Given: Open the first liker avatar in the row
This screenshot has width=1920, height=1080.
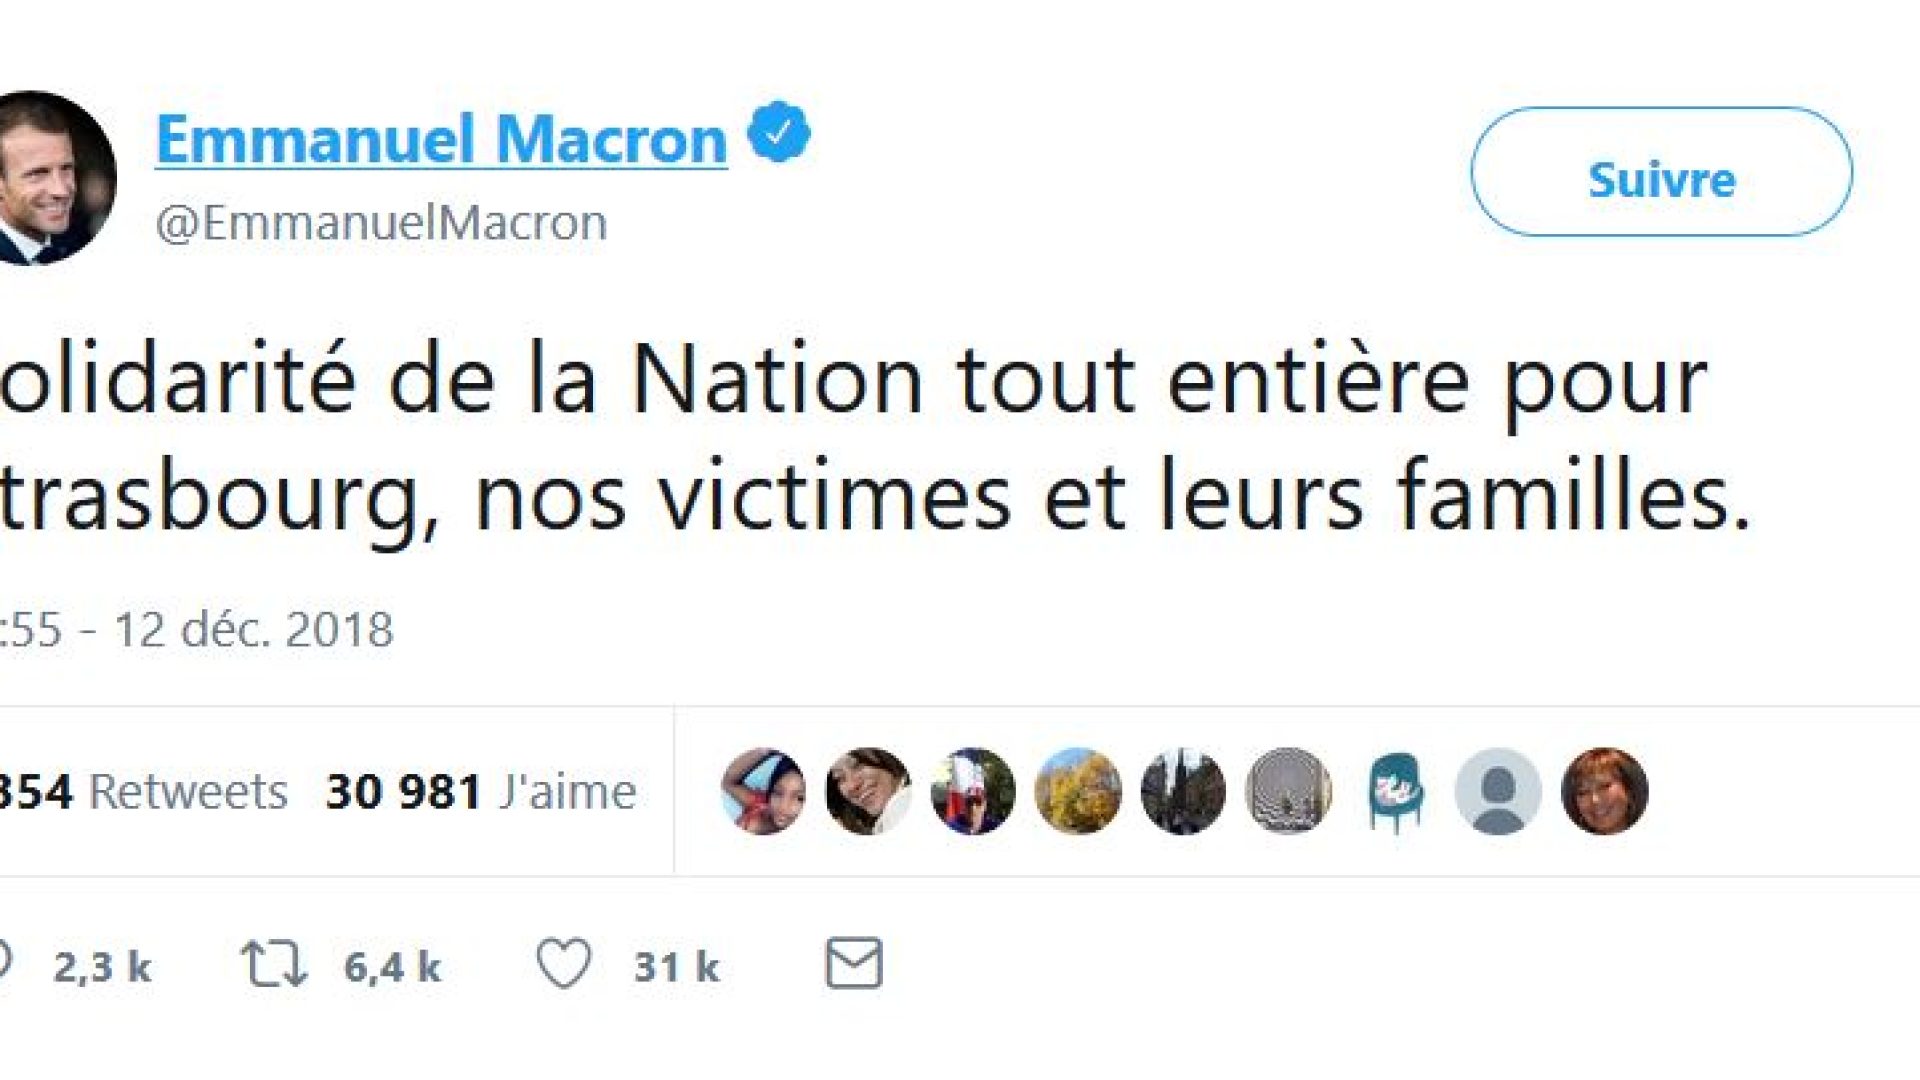Looking at the screenshot, I should pyautogui.click(x=763, y=791).
